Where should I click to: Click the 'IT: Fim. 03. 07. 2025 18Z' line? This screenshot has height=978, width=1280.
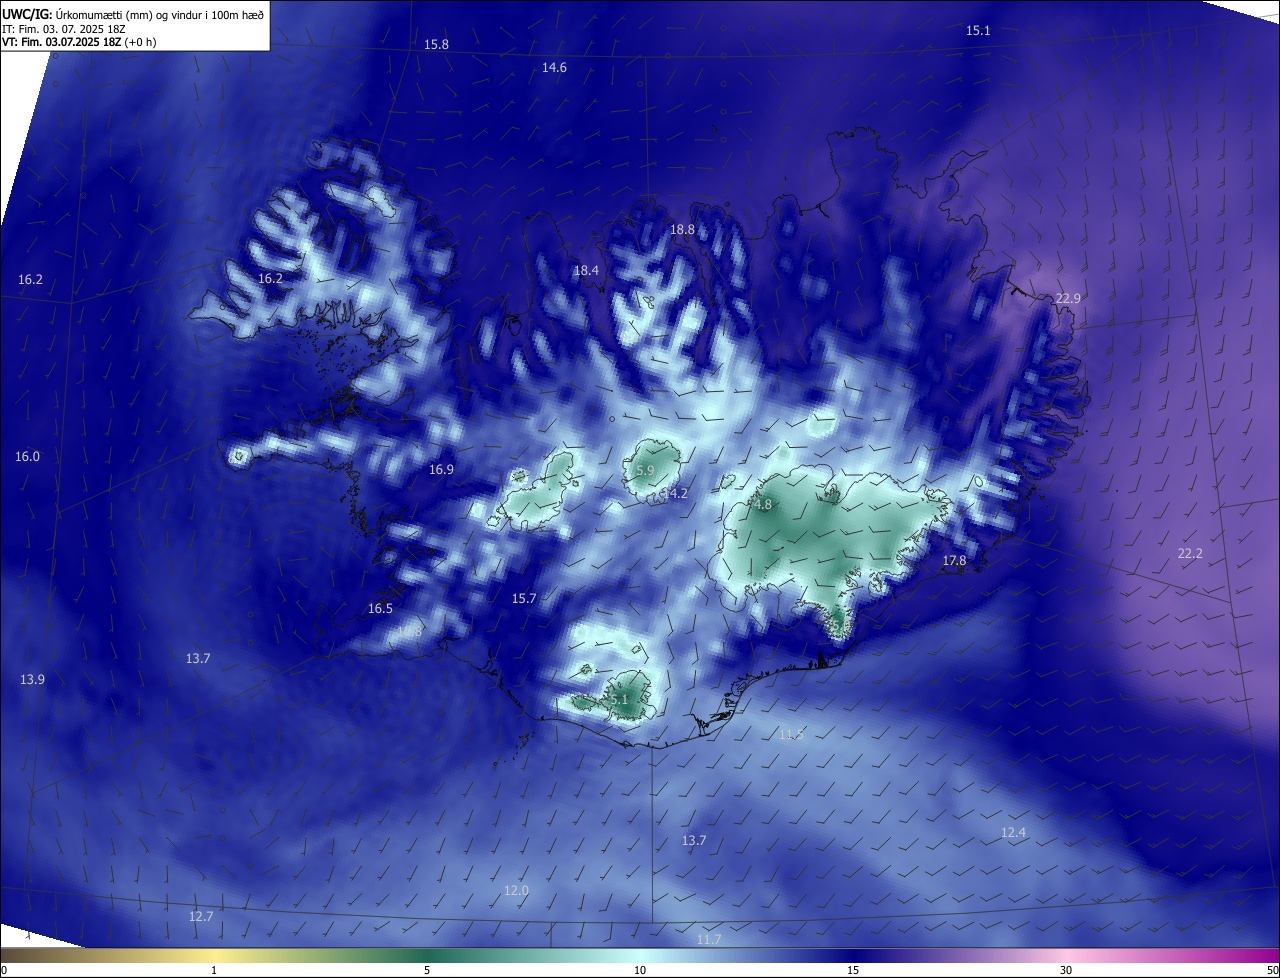click(62, 29)
